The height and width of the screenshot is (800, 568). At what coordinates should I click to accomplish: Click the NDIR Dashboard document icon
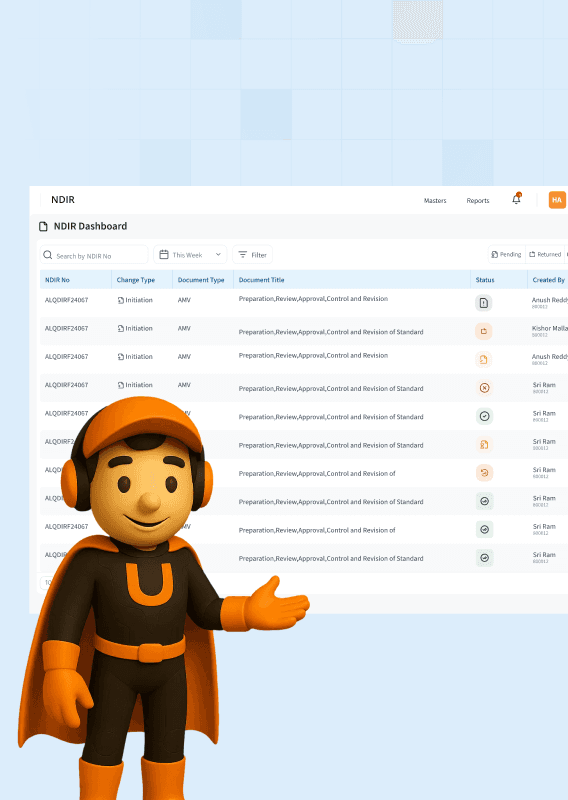click(x=43, y=227)
